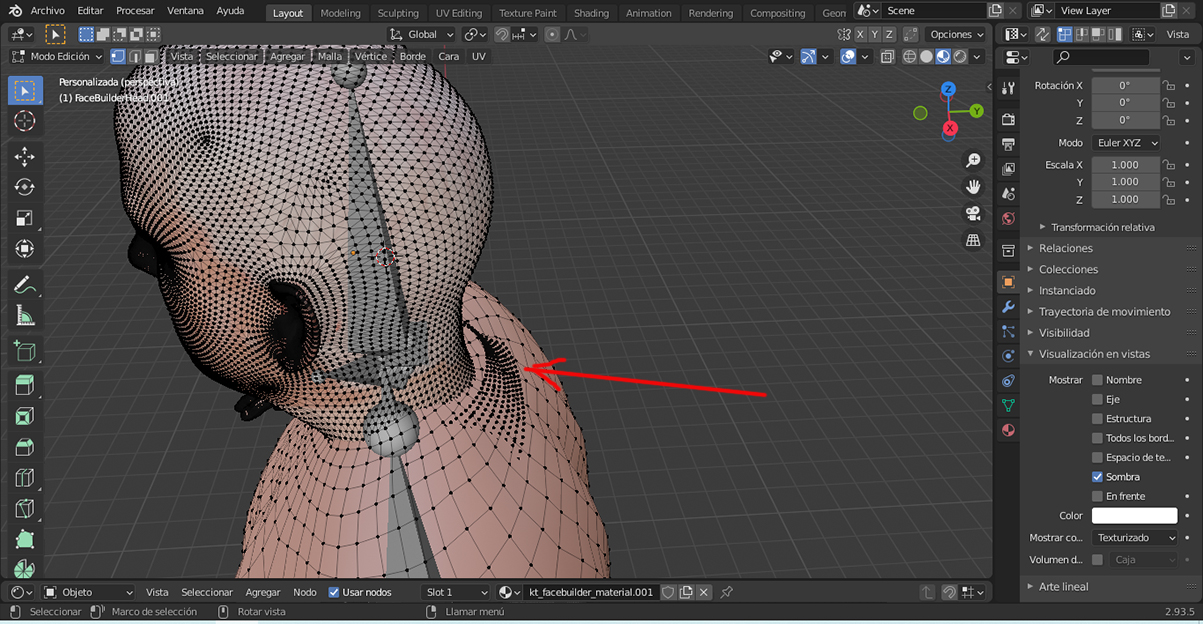Open the Archivo menu
This screenshot has width=1203, height=624.
point(47,11)
